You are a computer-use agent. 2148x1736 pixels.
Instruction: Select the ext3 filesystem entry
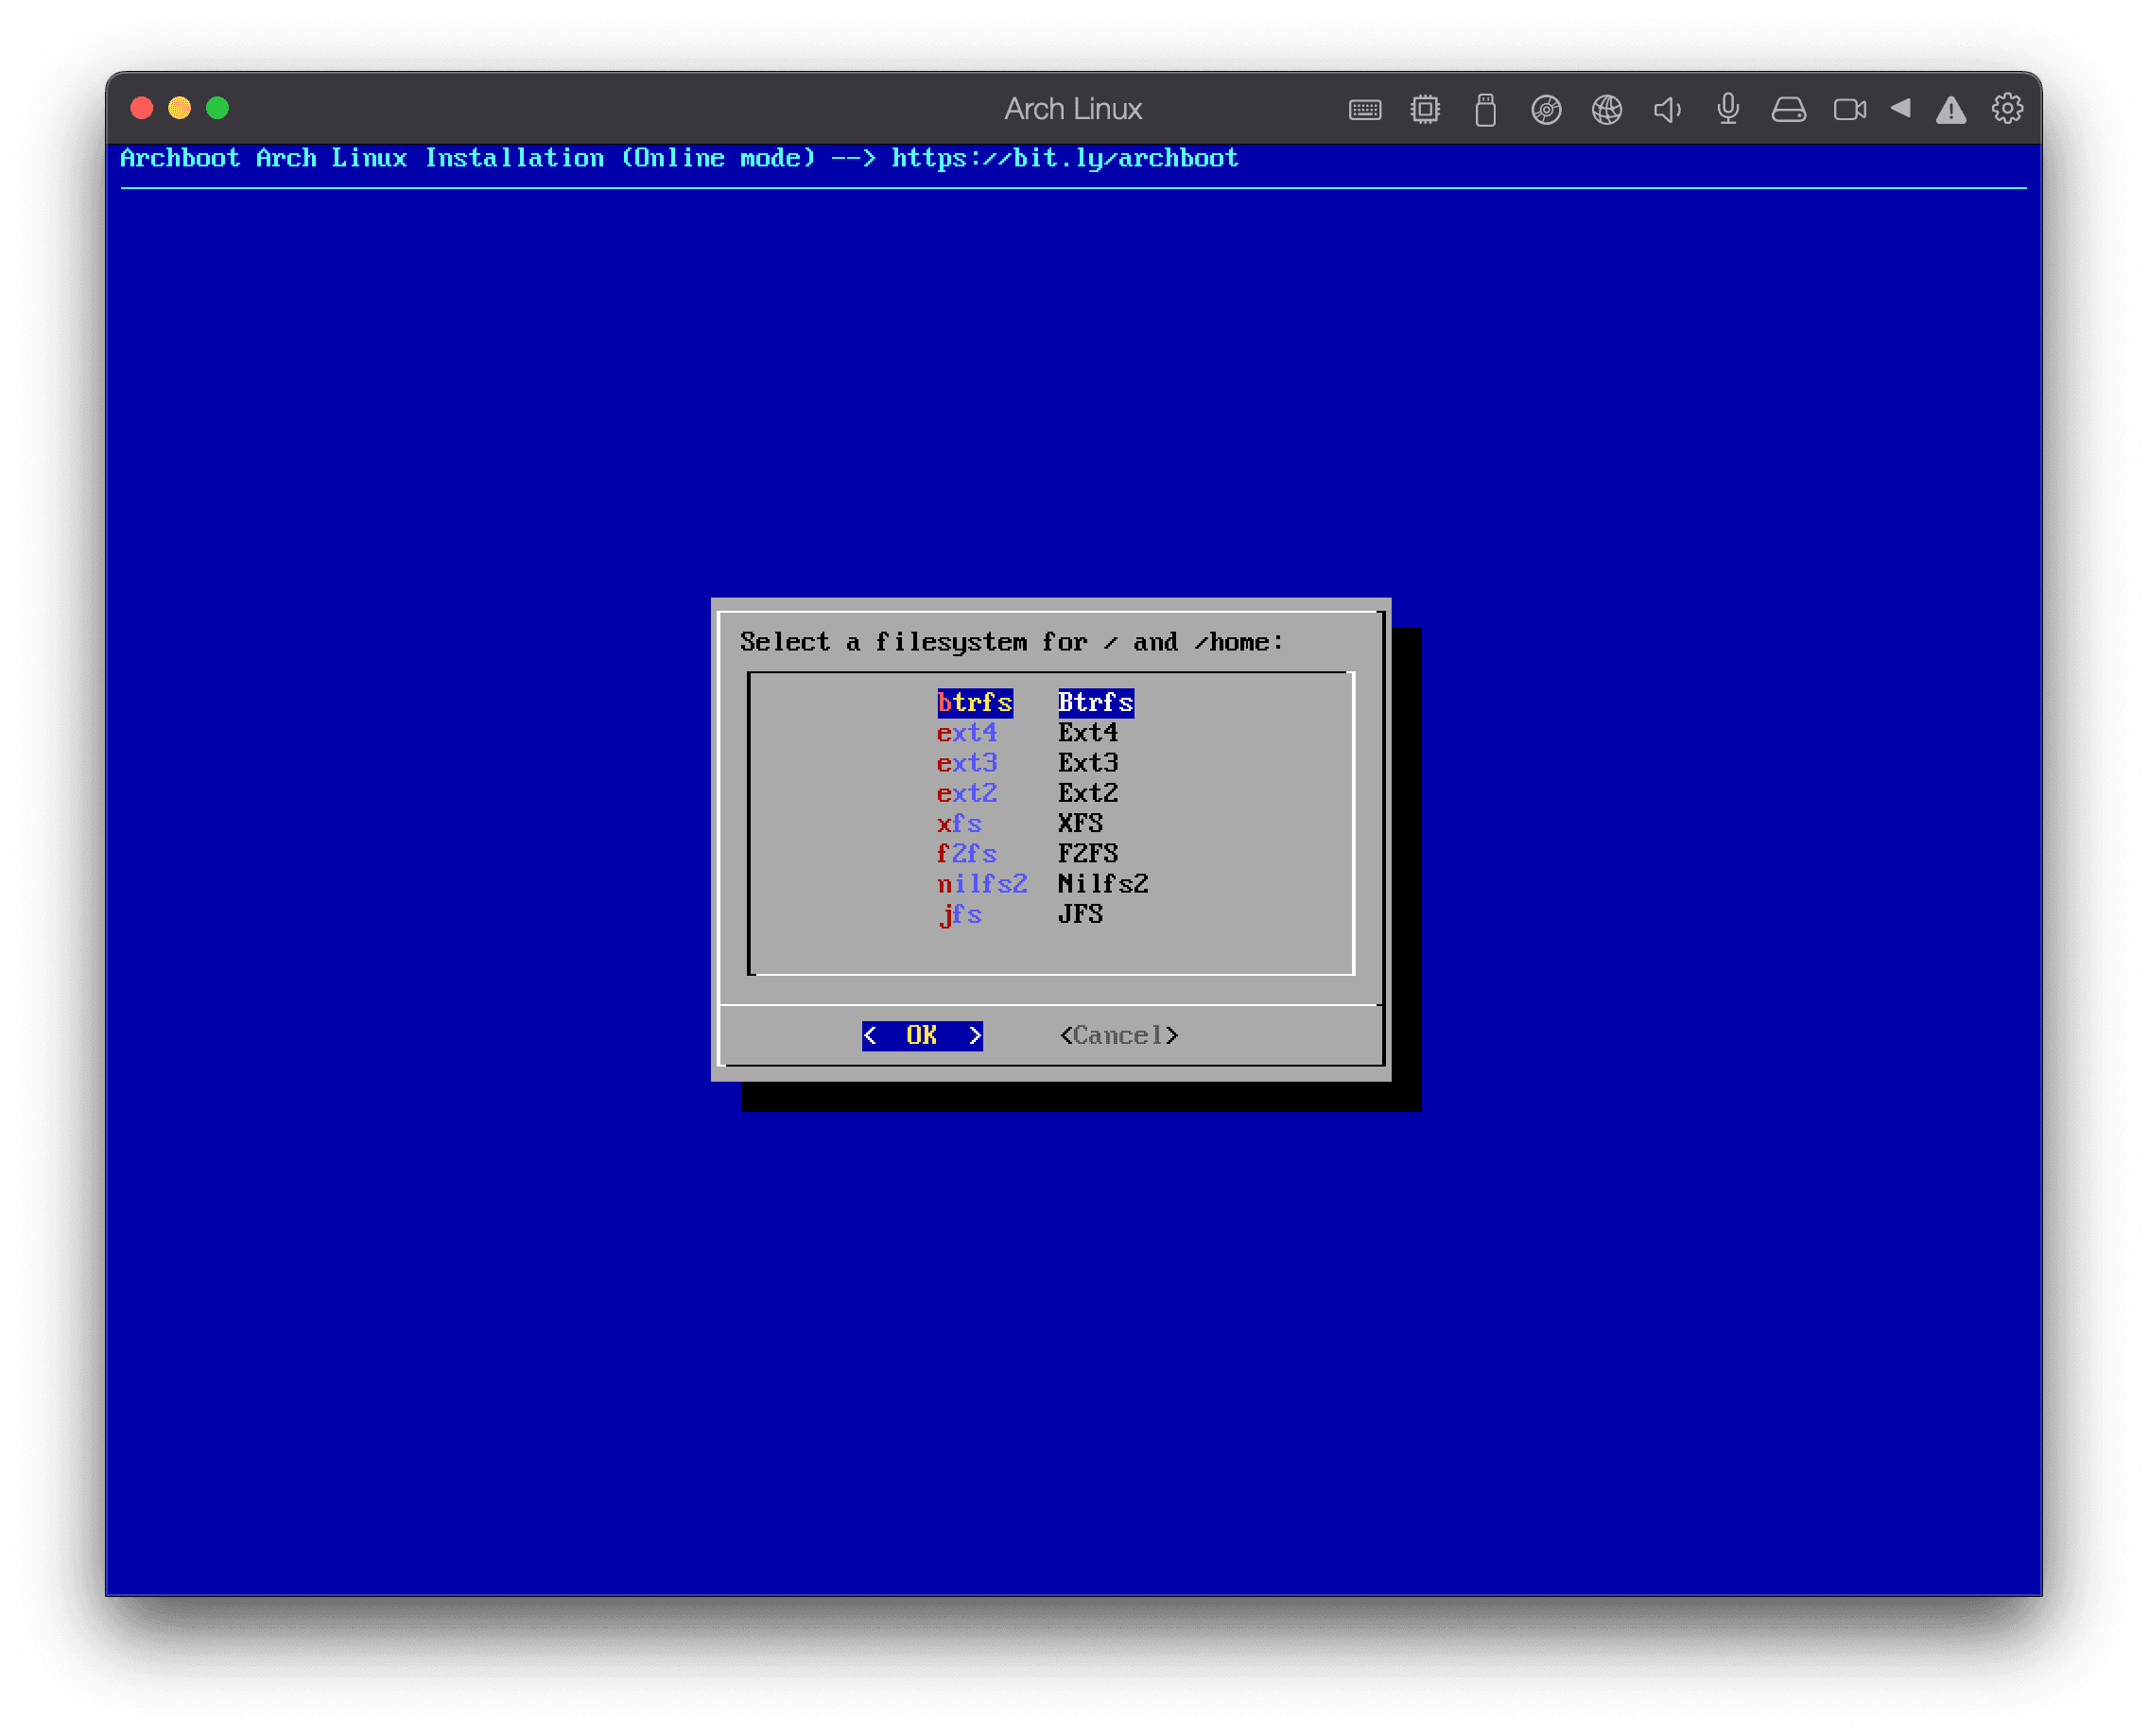click(x=967, y=763)
